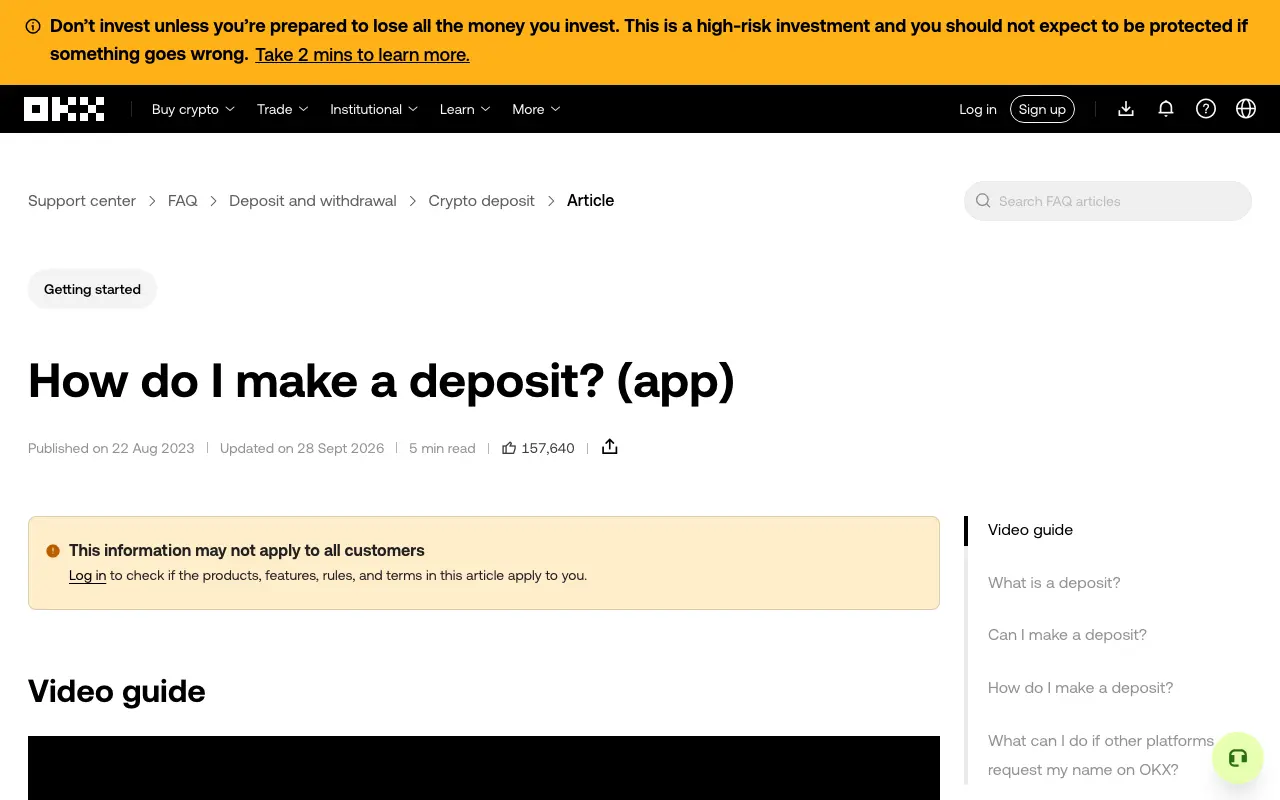Open the support chat headset button

1238,758
